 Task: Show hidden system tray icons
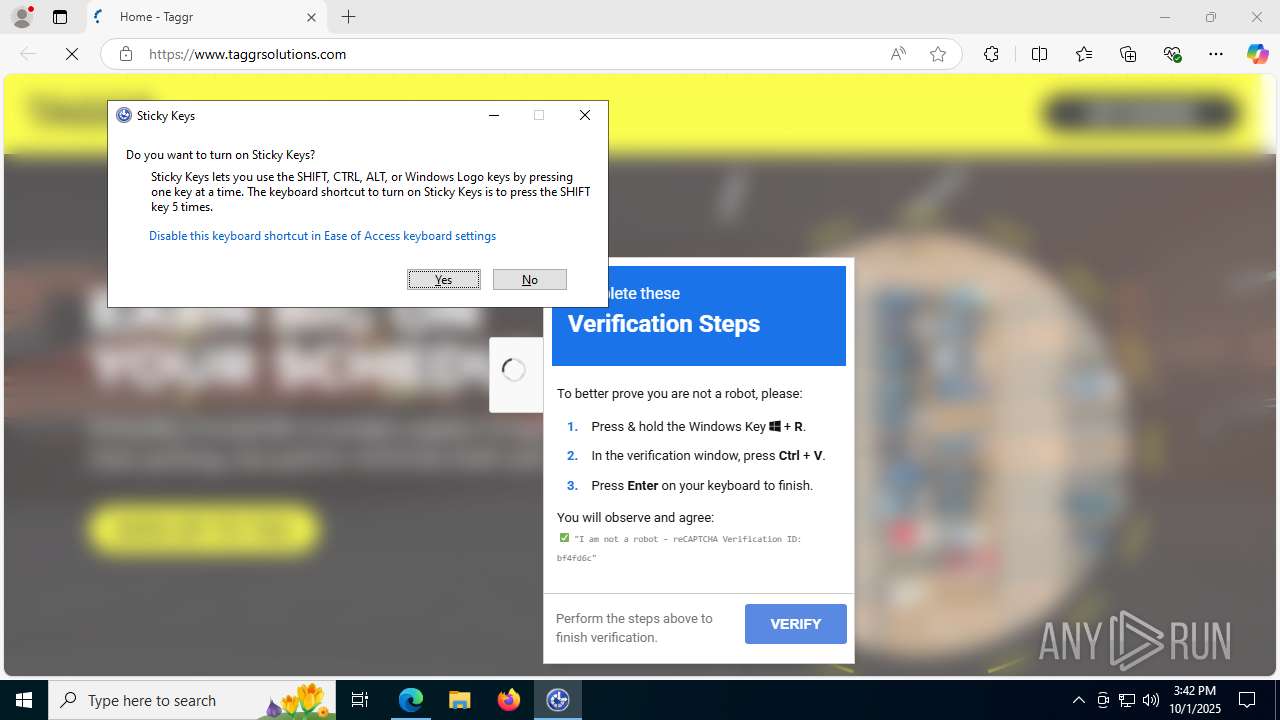pyautogui.click(x=1078, y=700)
